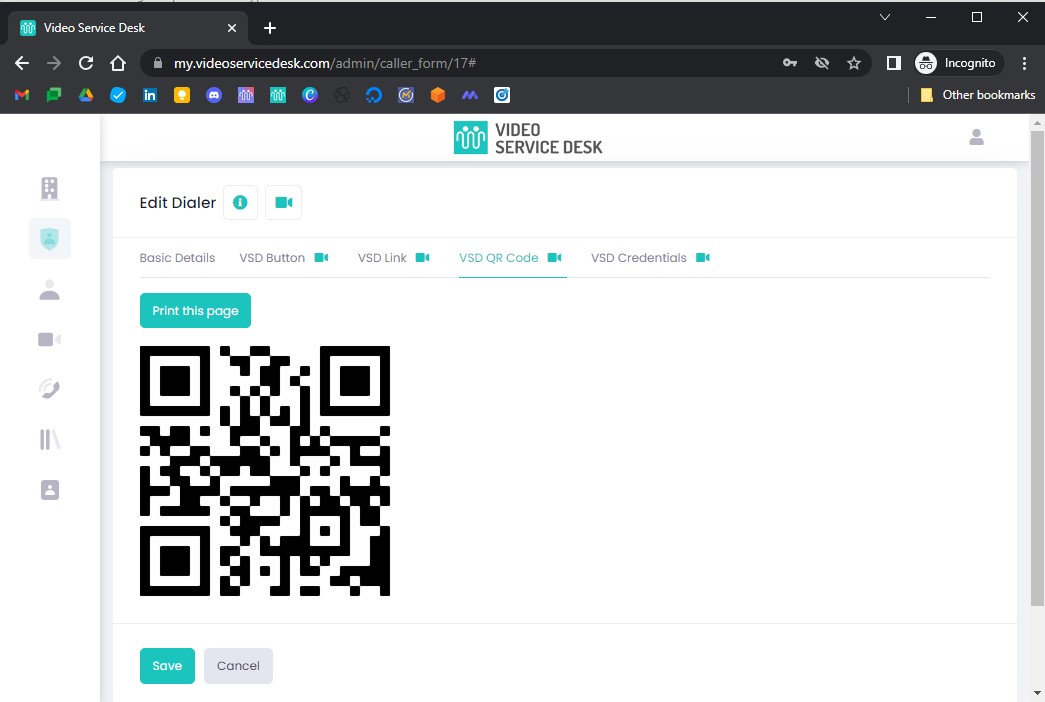
Task: Open the video camera sidebar icon
Action: 49,339
